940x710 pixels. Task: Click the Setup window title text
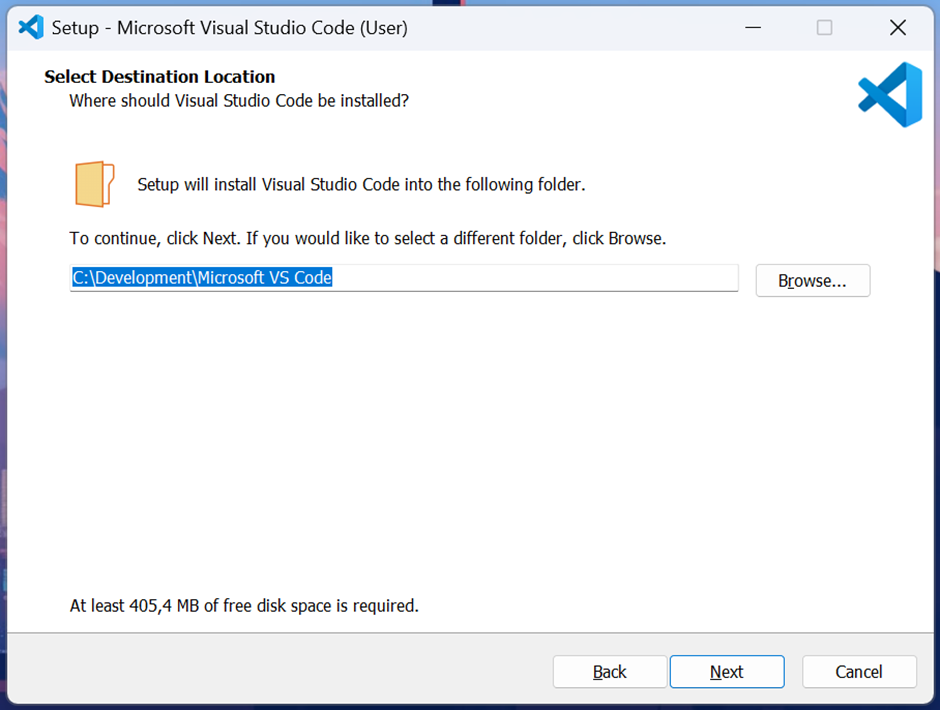point(230,28)
